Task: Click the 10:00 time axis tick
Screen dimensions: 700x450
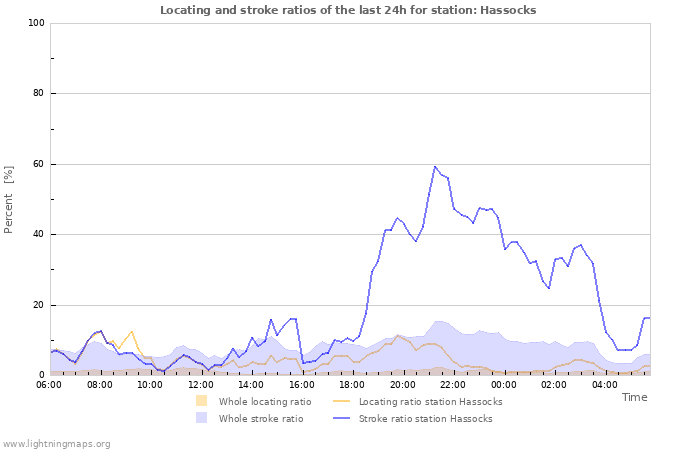Action: (x=150, y=384)
